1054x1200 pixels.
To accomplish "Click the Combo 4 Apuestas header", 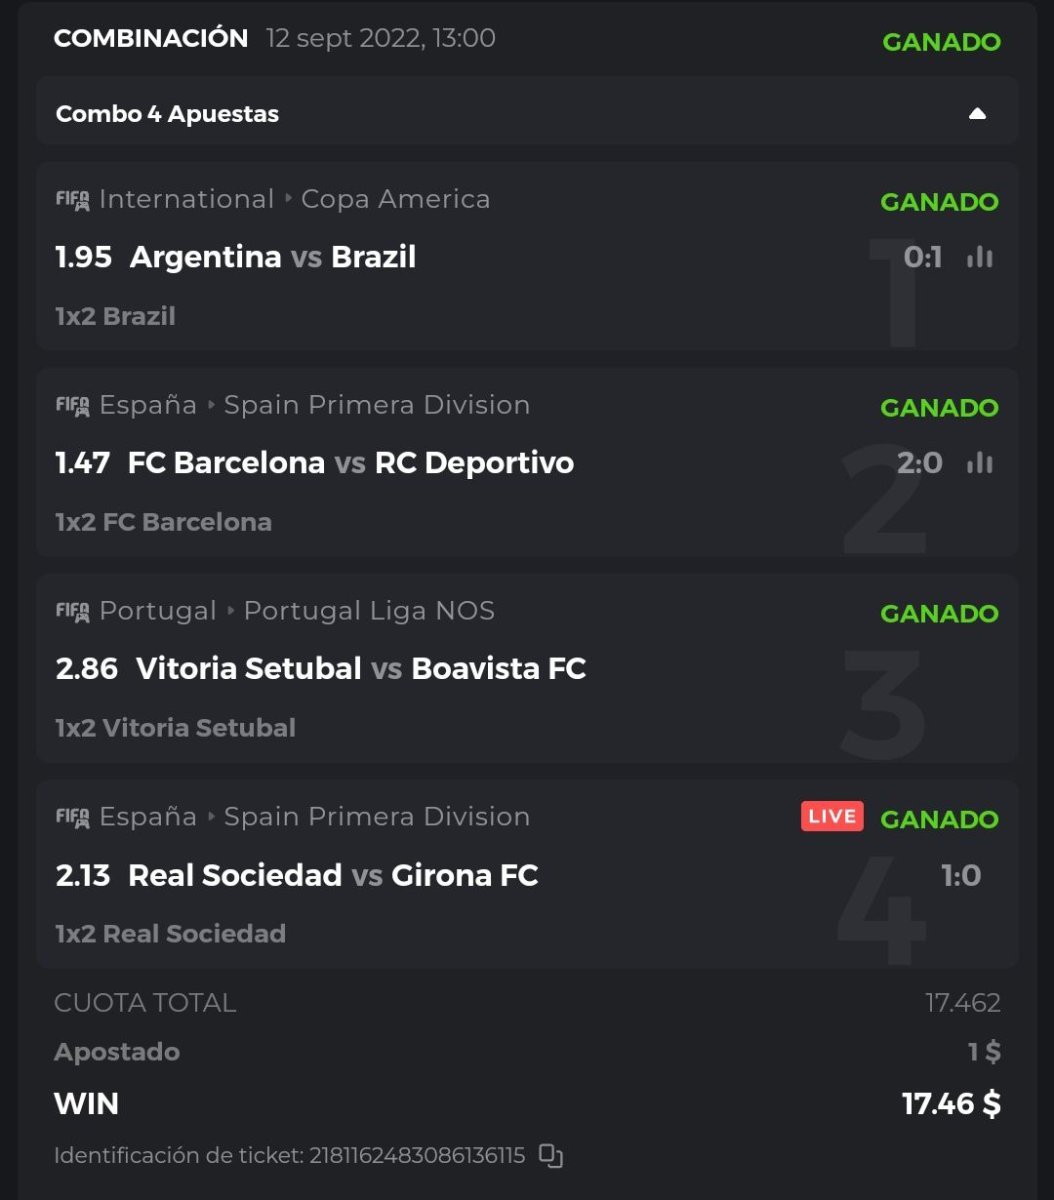I will pyautogui.click(x=167, y=114).
